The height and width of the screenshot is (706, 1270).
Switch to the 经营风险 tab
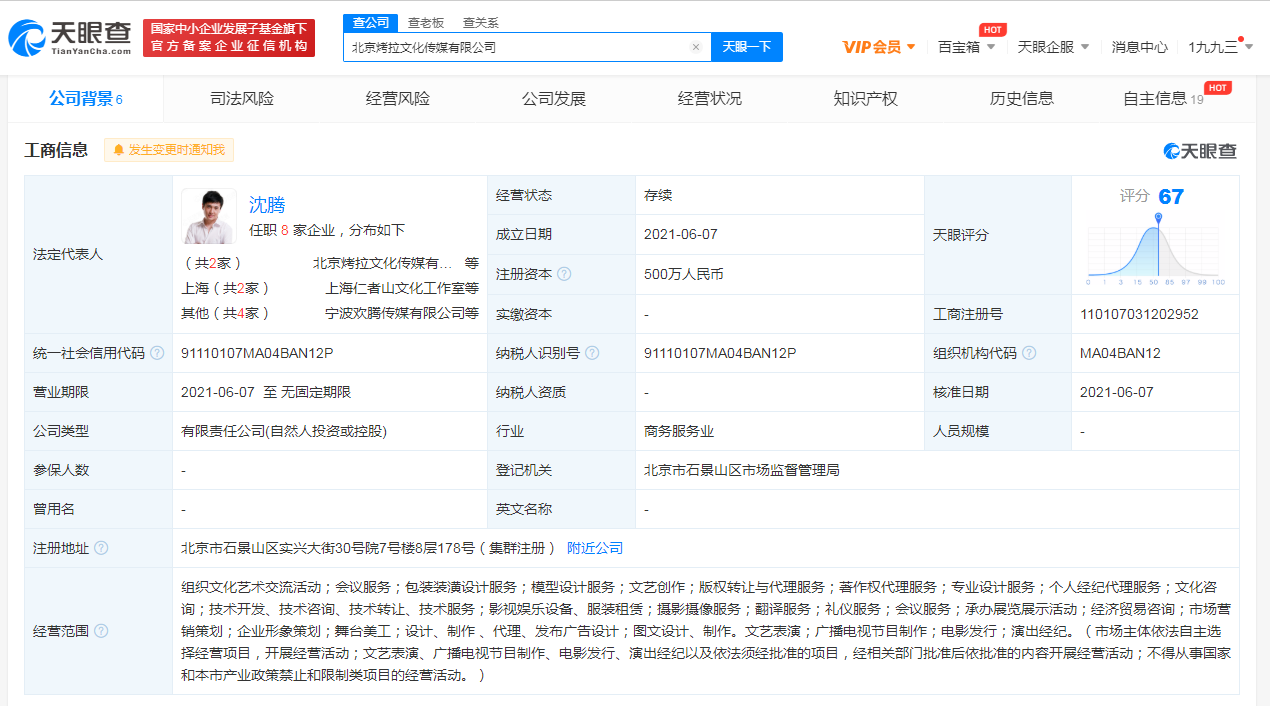pyautogui.click(x=398, y=99)
